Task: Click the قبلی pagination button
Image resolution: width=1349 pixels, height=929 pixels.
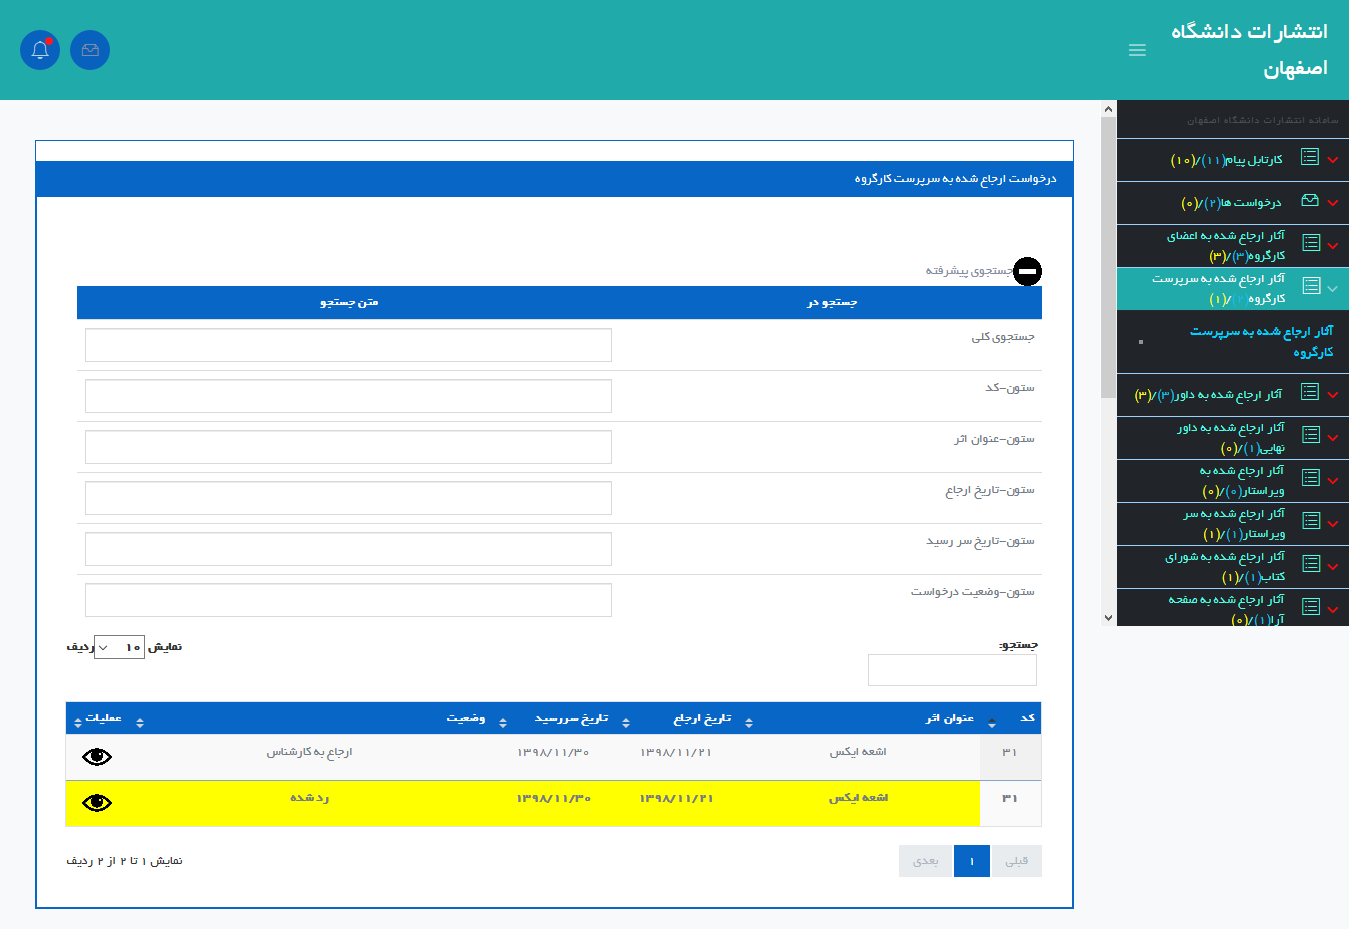Action: click(x=1016, y=861)
